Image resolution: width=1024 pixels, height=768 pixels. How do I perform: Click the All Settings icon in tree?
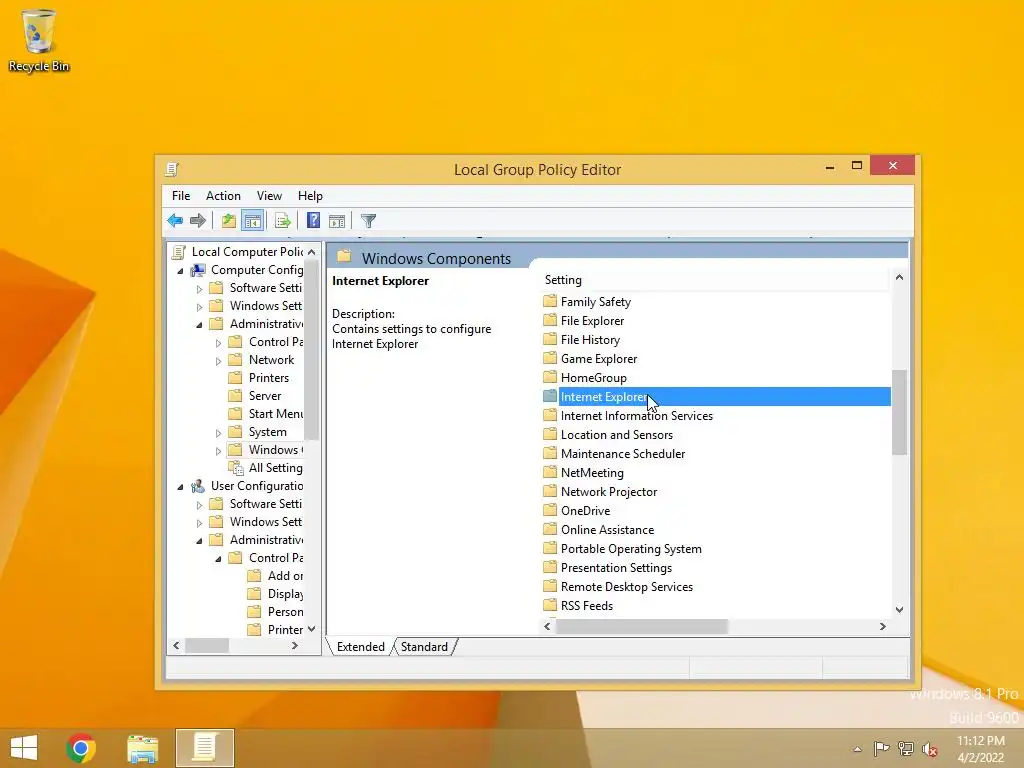tap(236, 468)
